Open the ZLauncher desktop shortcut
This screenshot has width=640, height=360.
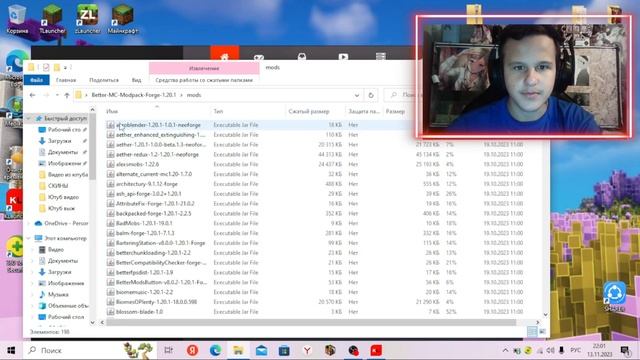click(87, 19)
